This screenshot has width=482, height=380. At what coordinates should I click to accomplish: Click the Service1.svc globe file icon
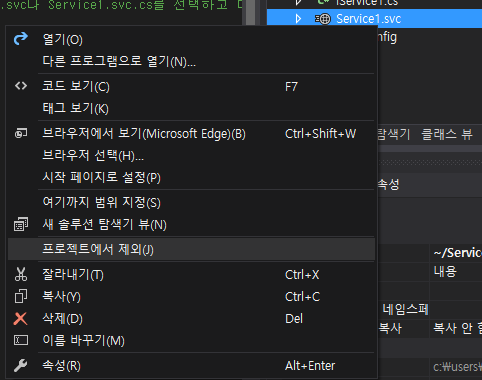pos(323,19)
